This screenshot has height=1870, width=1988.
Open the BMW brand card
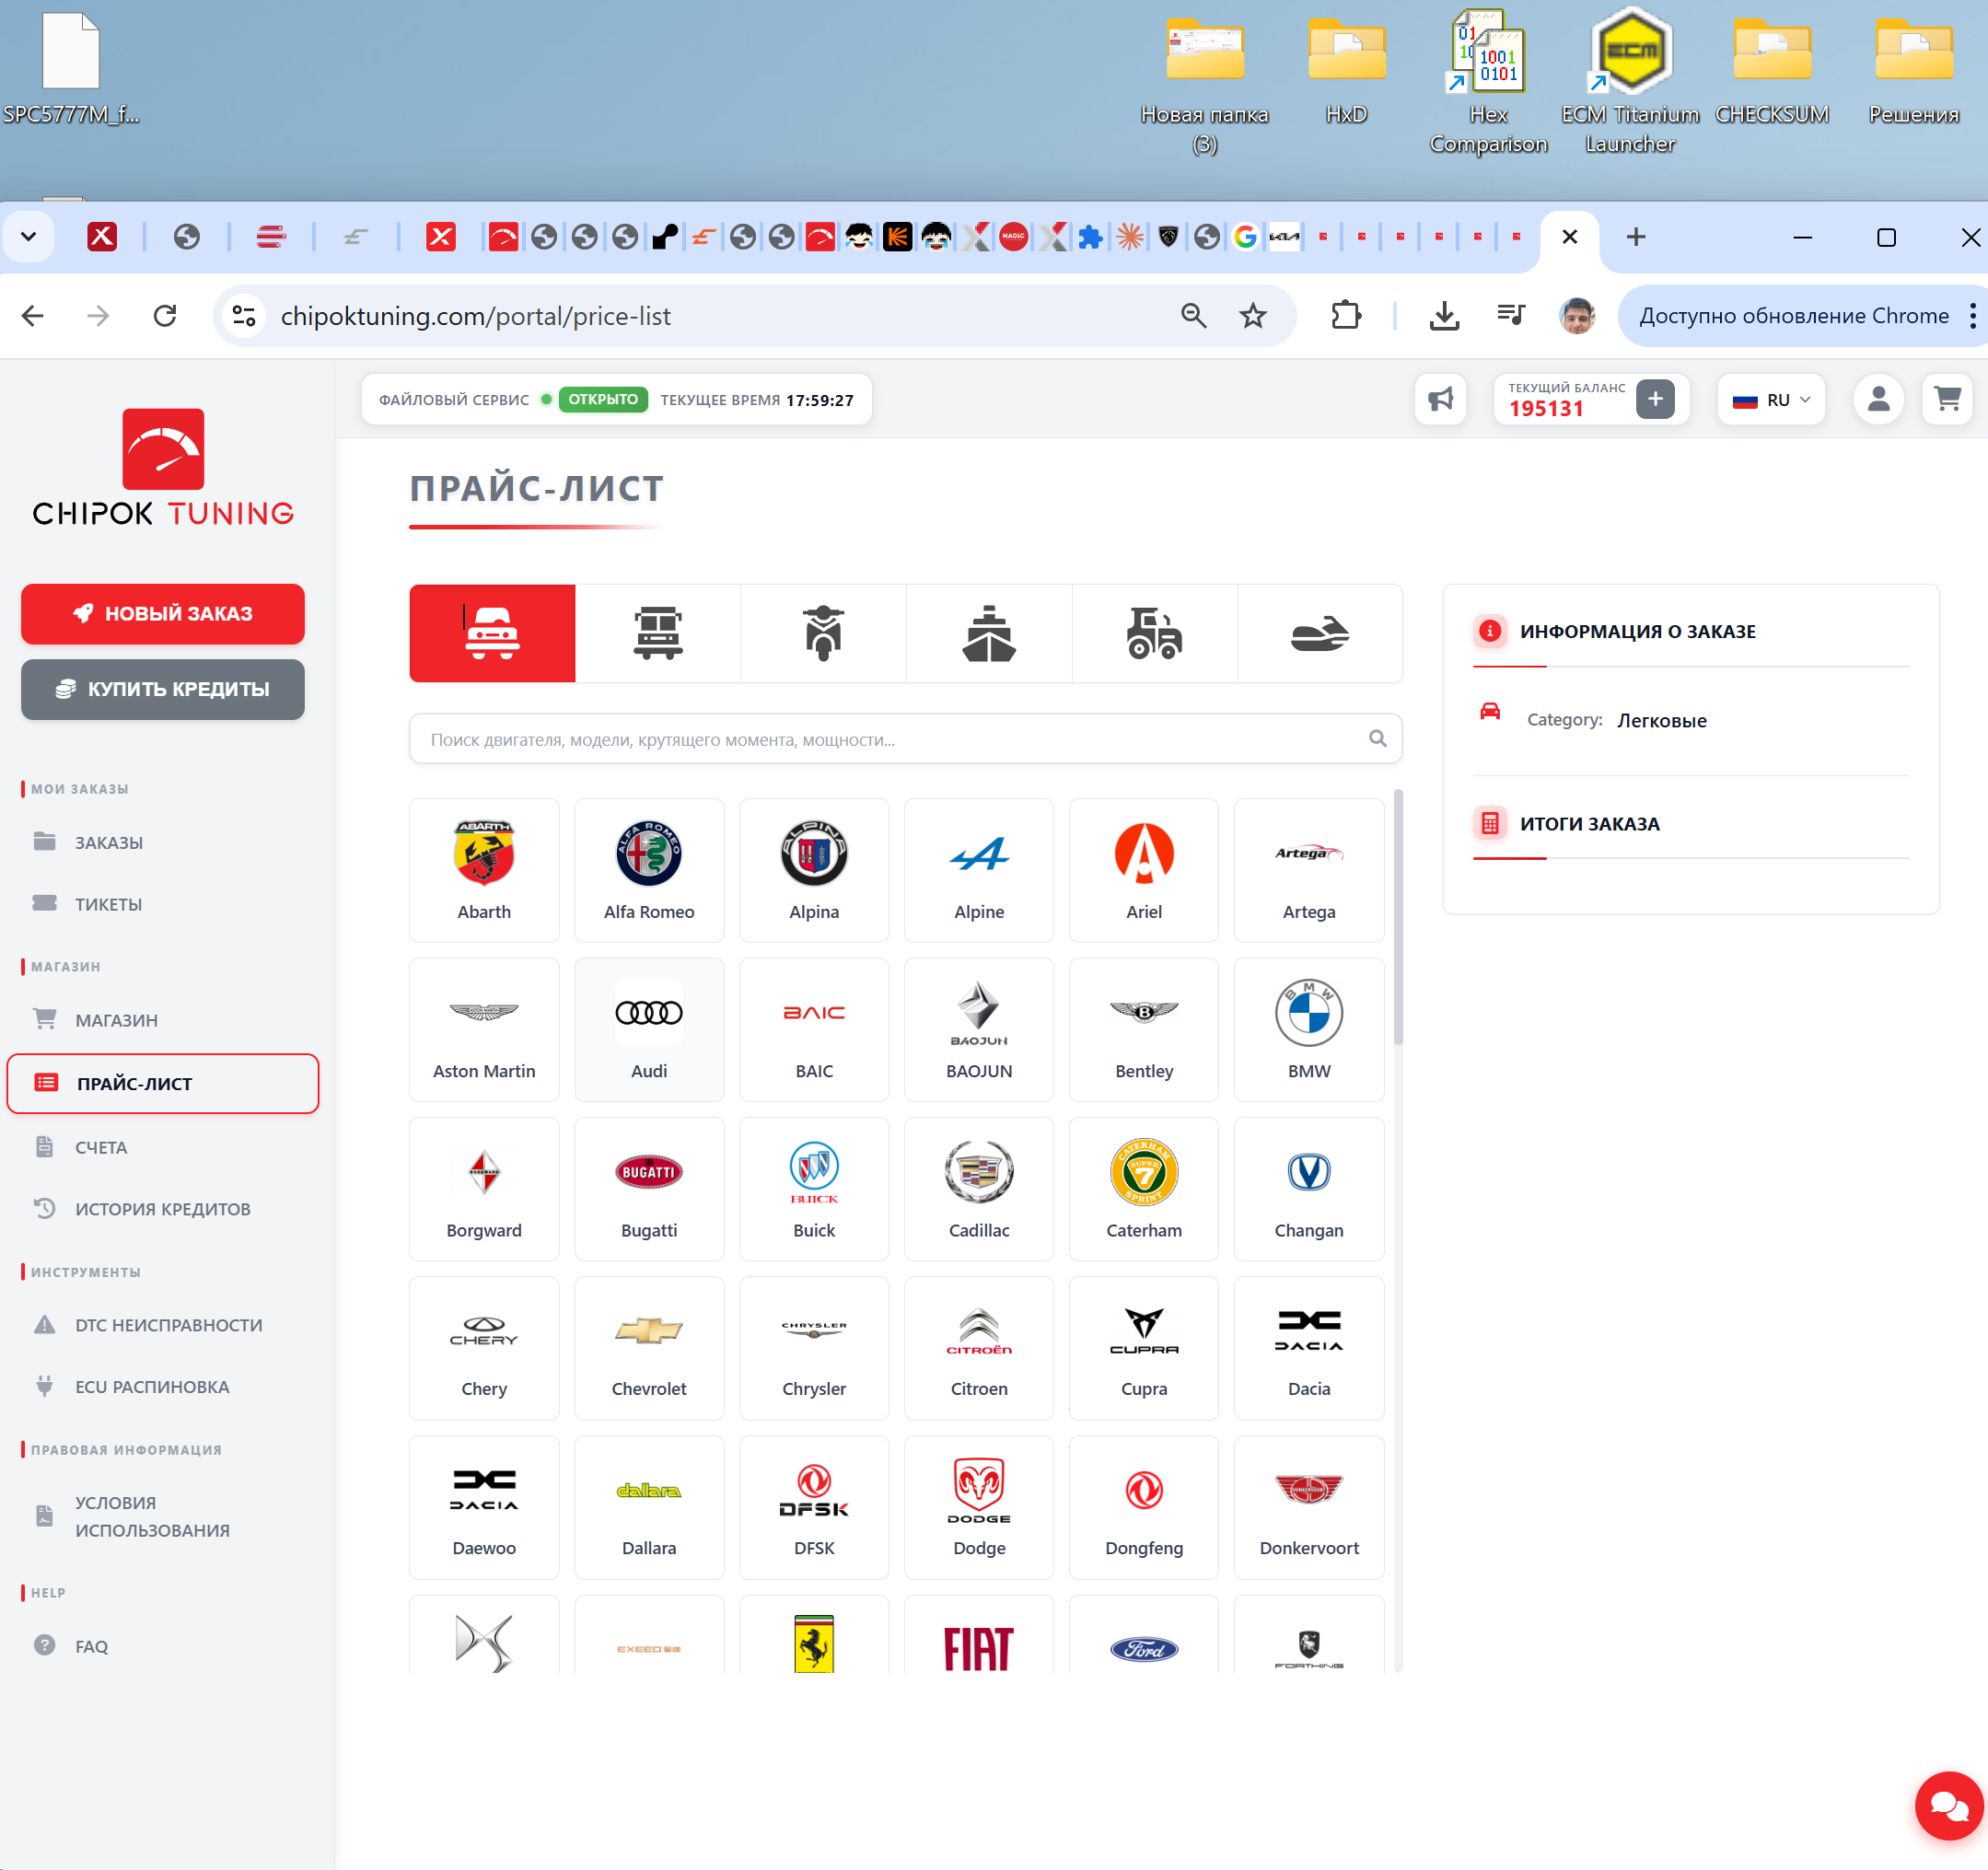pos(1309,1030)
